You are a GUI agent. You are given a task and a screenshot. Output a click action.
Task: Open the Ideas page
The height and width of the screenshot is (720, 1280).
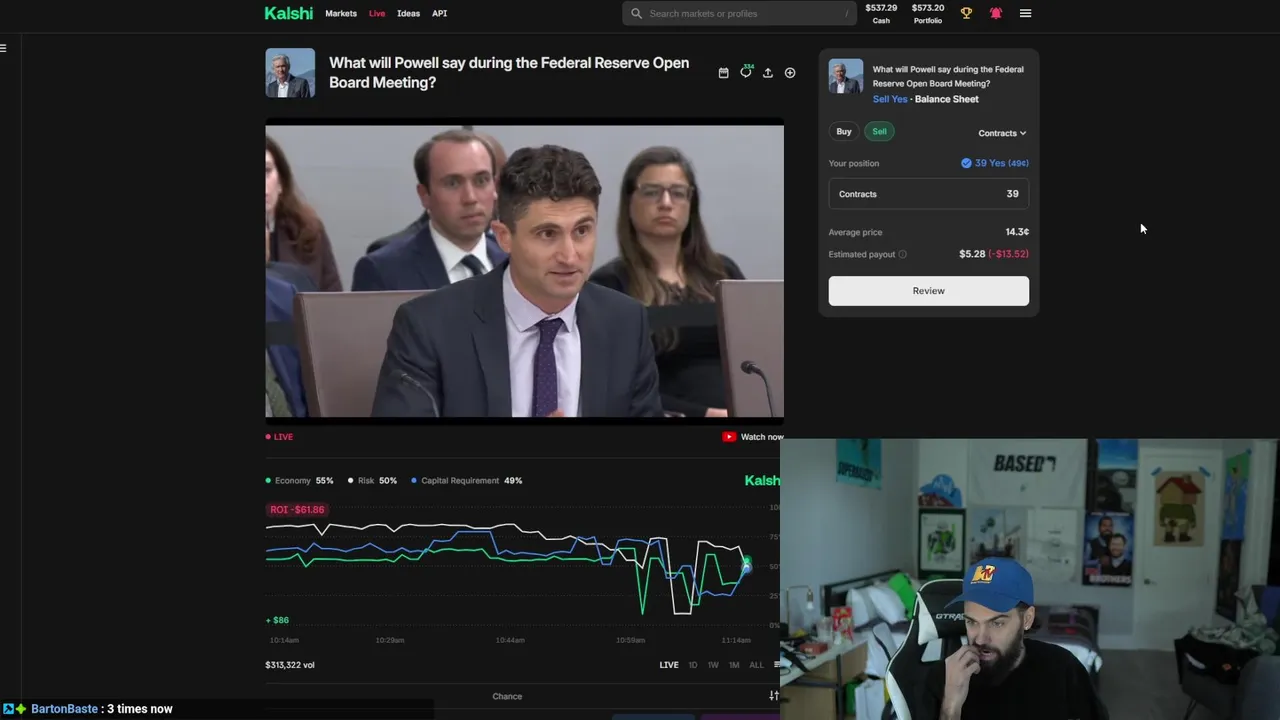click(x=408, y=13)
